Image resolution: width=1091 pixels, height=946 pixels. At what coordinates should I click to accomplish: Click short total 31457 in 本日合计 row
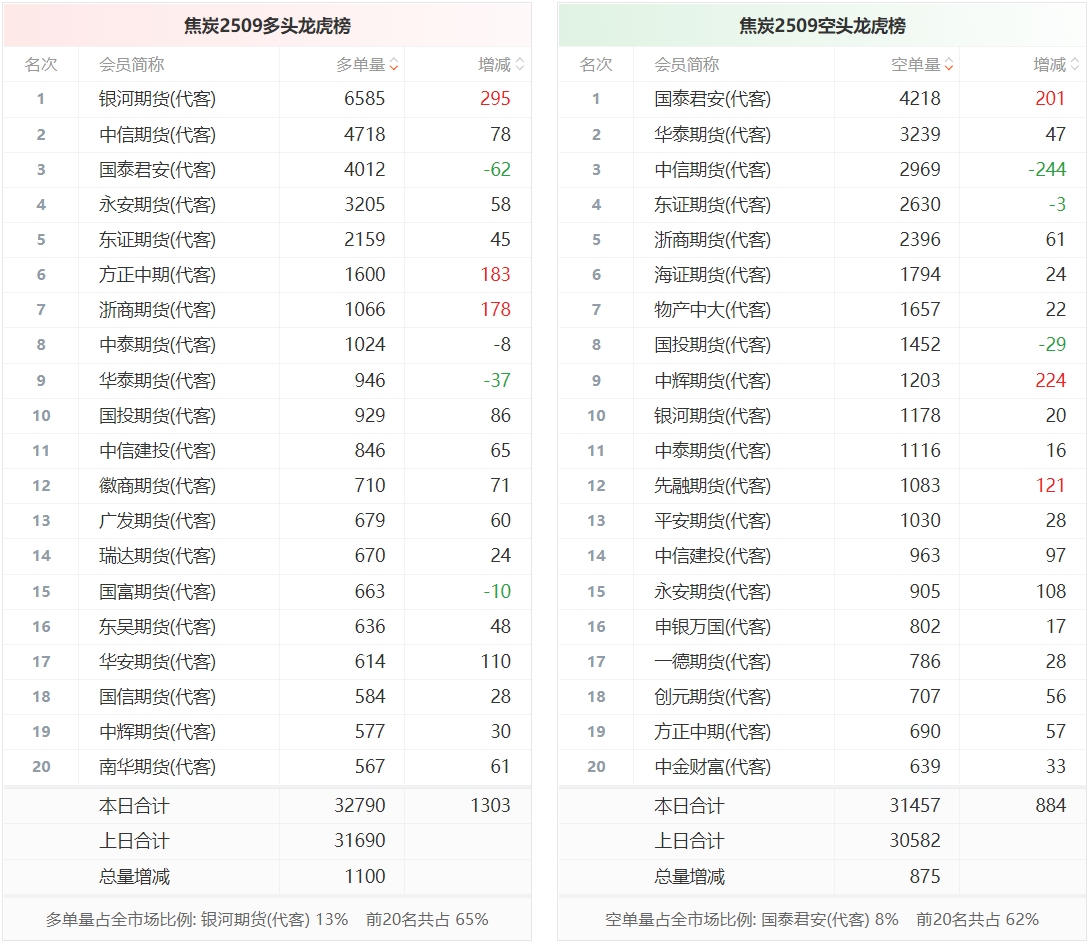915,805
